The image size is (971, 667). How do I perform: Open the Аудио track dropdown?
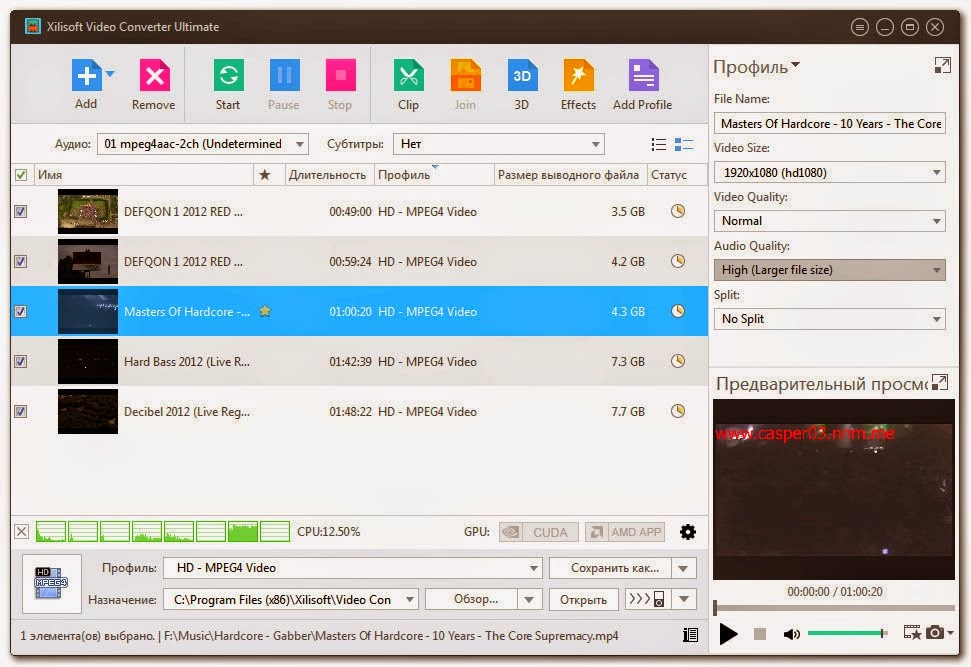(203, 144)
